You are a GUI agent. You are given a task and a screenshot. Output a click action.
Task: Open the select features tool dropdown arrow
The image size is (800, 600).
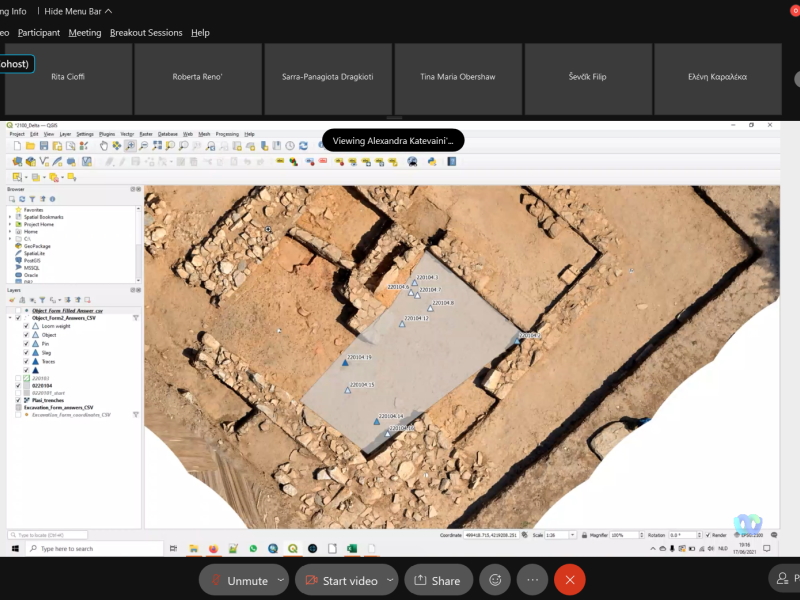pyautogui.click(x=26, y=178)
